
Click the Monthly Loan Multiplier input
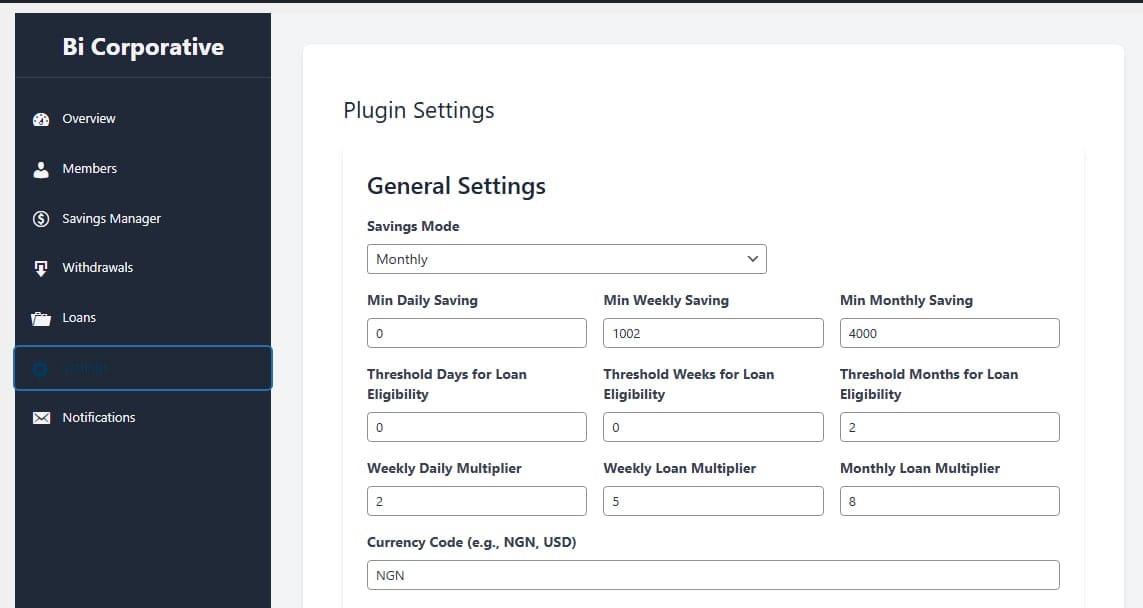(x=949, y=501)
